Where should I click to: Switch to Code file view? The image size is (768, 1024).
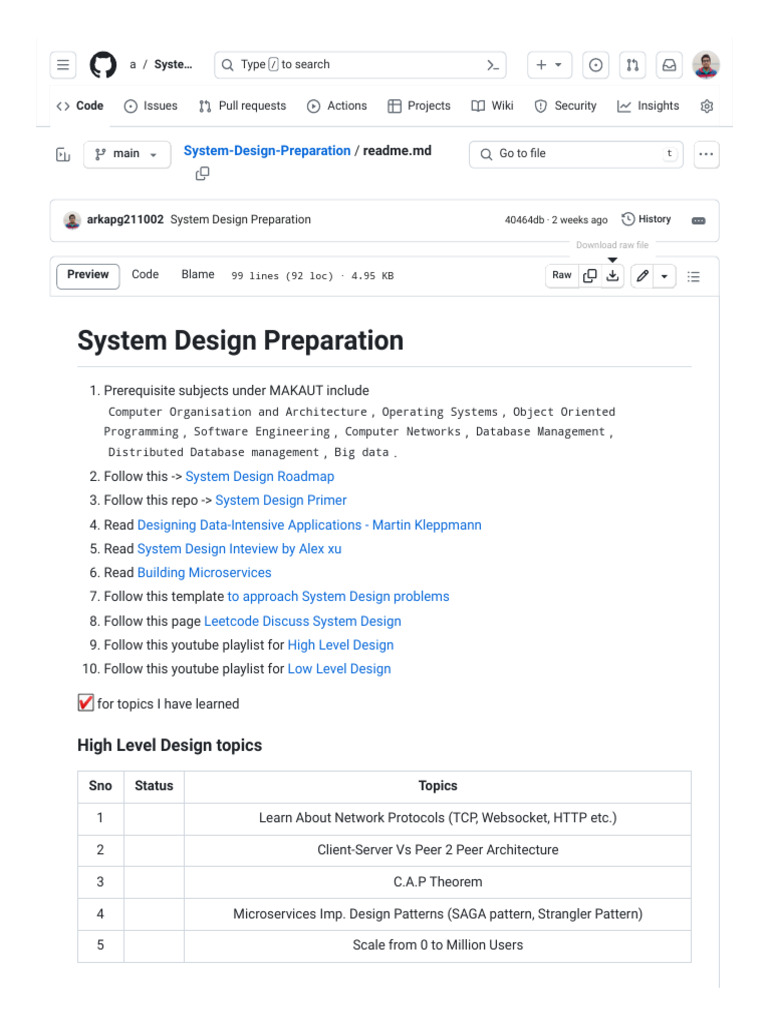(x=145, y=275)
